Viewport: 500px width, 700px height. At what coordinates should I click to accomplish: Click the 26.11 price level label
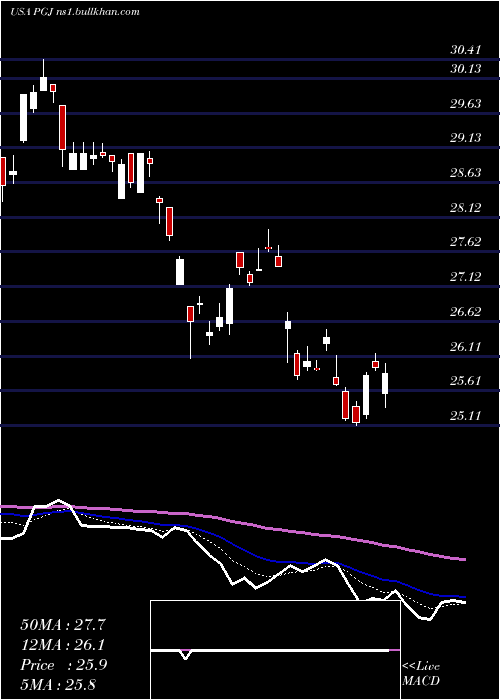point(466,346)
